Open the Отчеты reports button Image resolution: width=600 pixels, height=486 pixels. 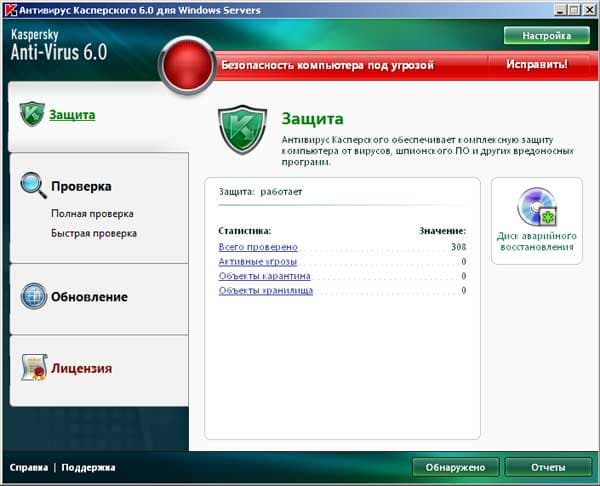coord(548,467)
